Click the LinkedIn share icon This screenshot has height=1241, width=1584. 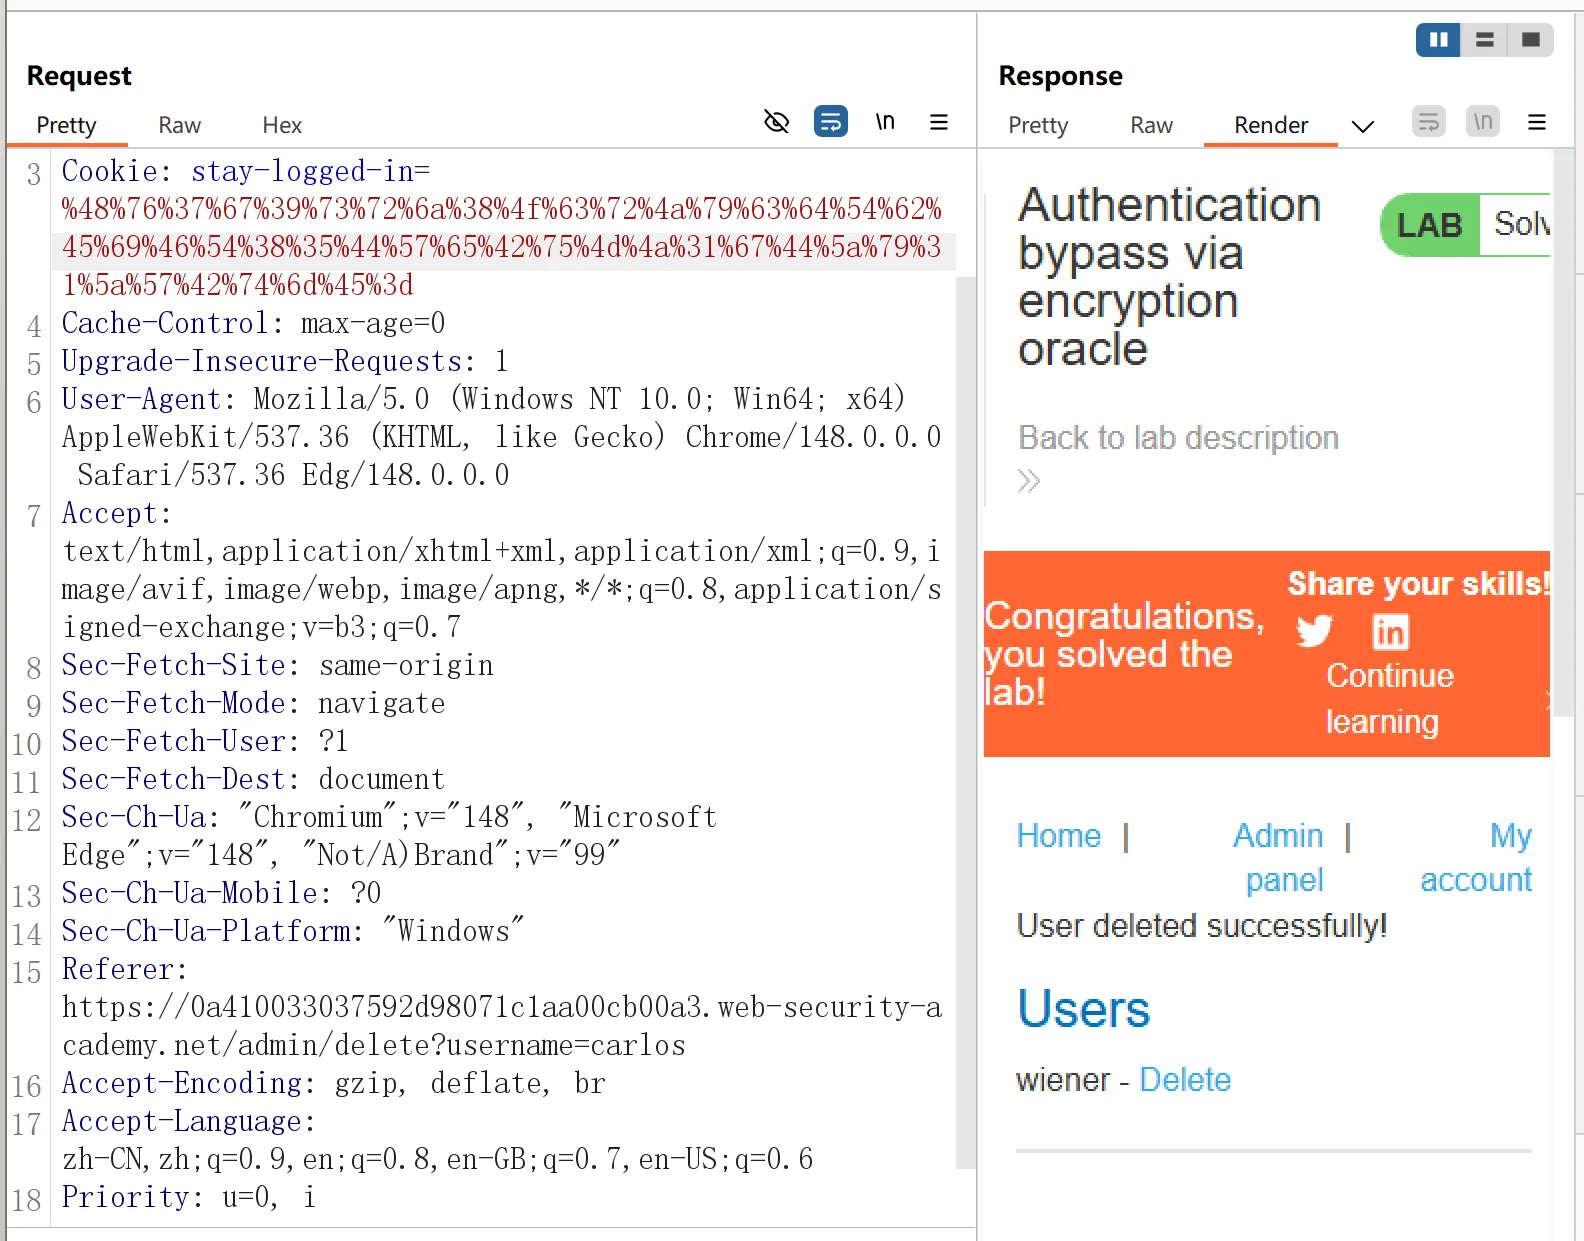pyautogui.click(x=1390, y=631)
